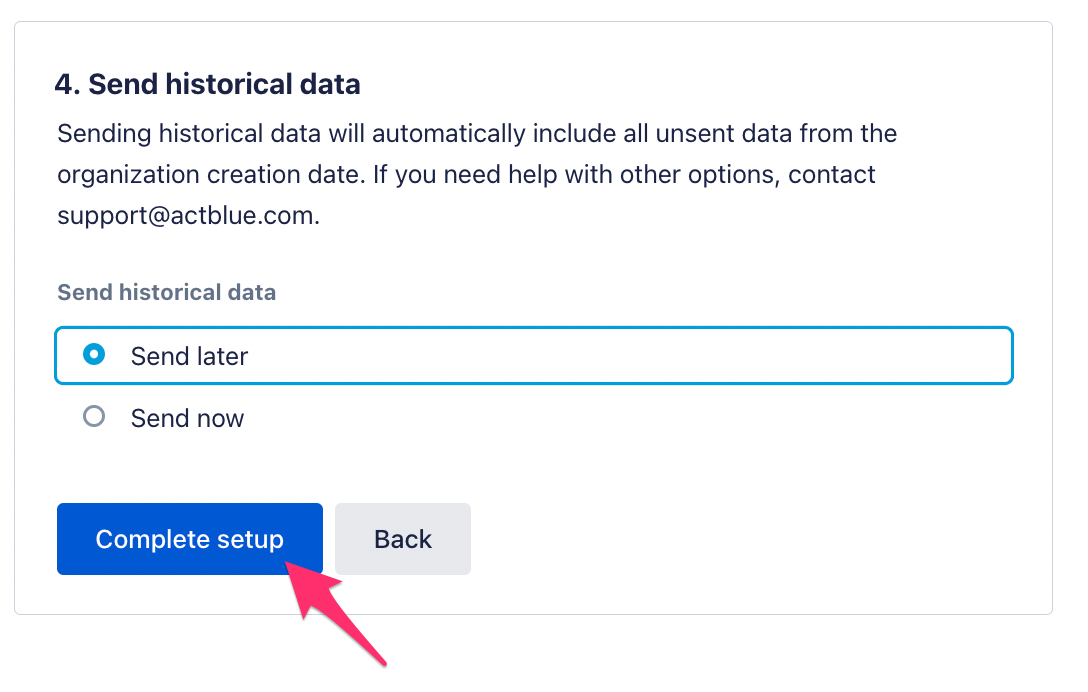
Task: Click the support@actblue.com email address
Action: coord(186,216)
